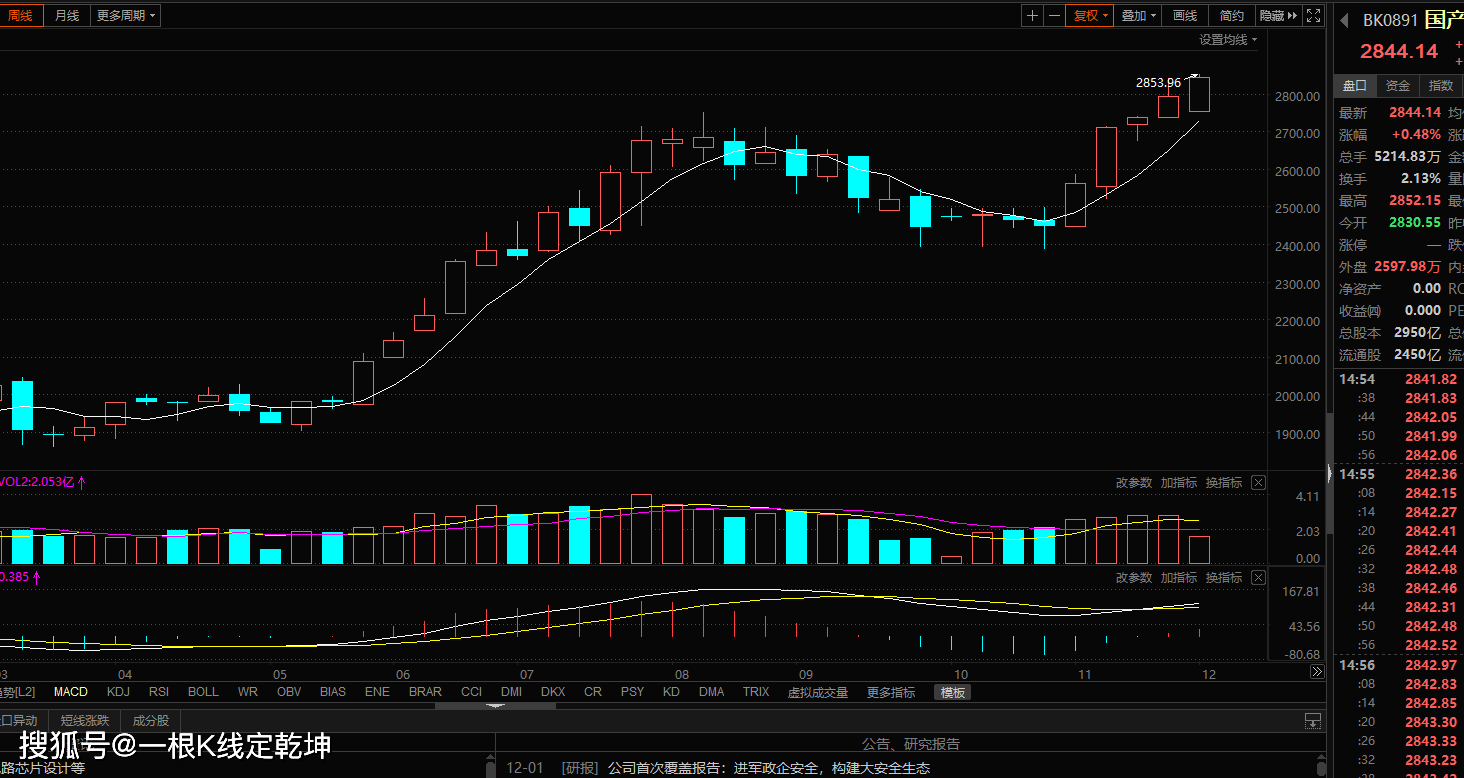The image size is (1464, 778).
Task: Close the volume indicator panel with X icon
Action: (x=1258, y=483)
